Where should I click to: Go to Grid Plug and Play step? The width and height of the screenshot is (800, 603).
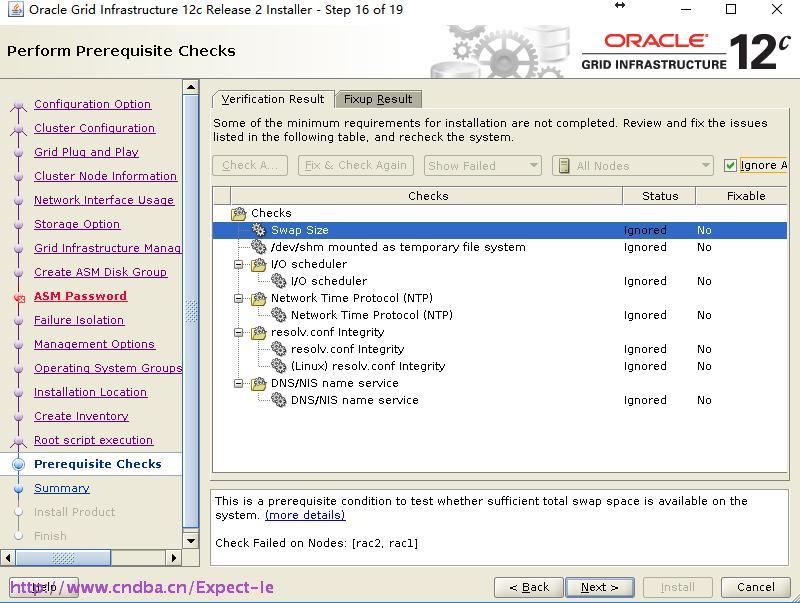tap(86, 152)
